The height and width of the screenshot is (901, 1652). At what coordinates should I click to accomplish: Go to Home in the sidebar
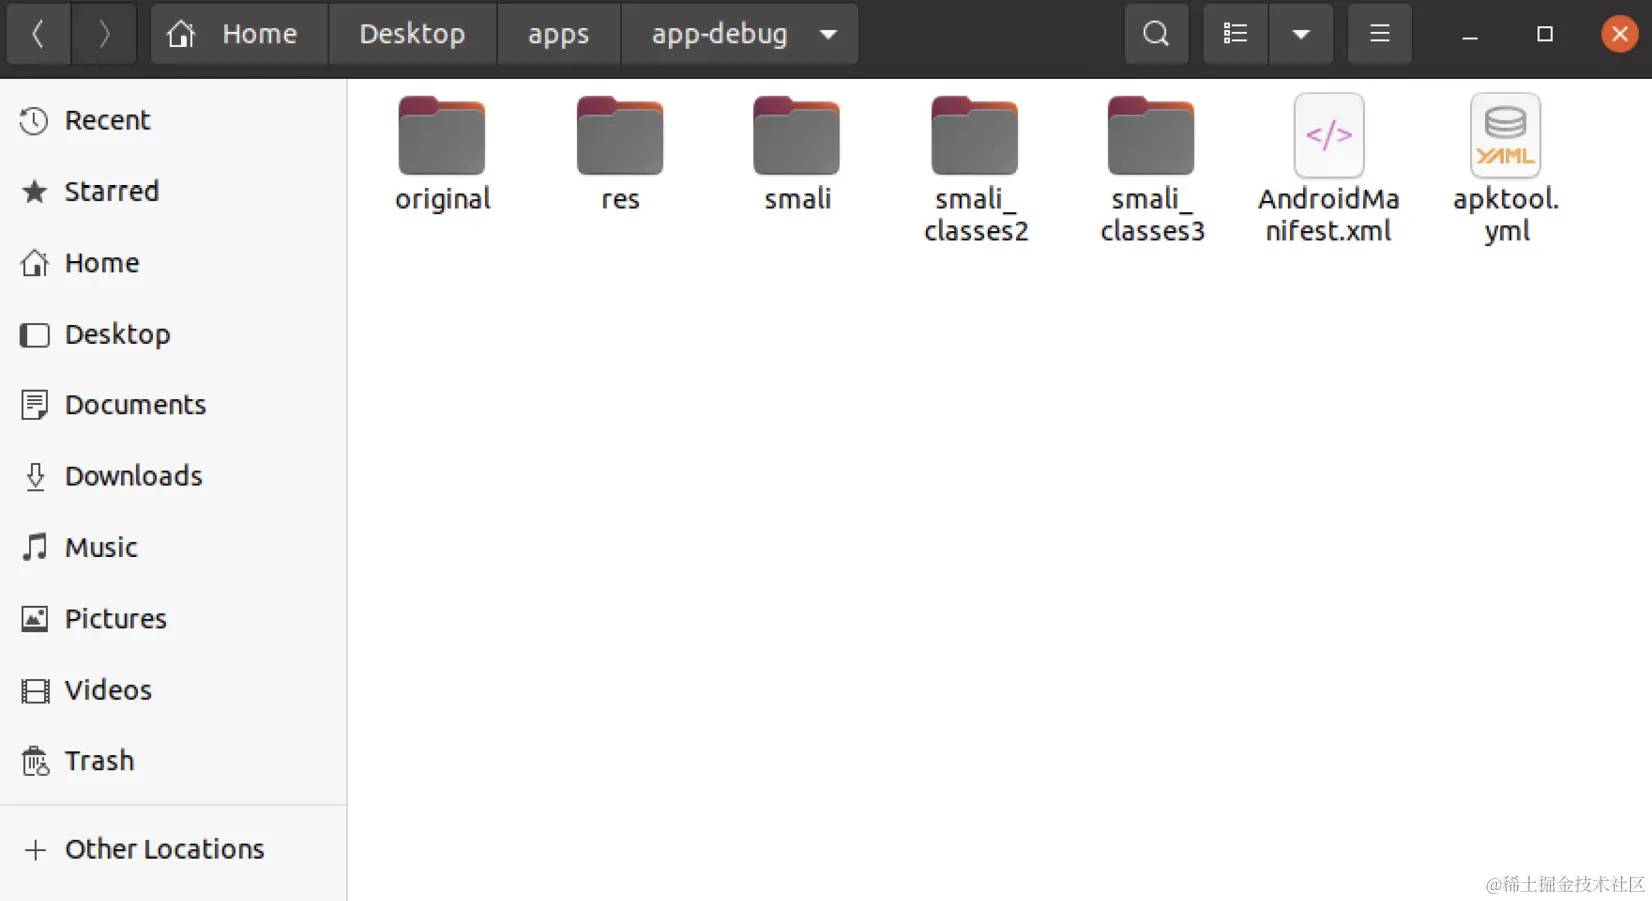pyautogui.click(x=173, y=263)
